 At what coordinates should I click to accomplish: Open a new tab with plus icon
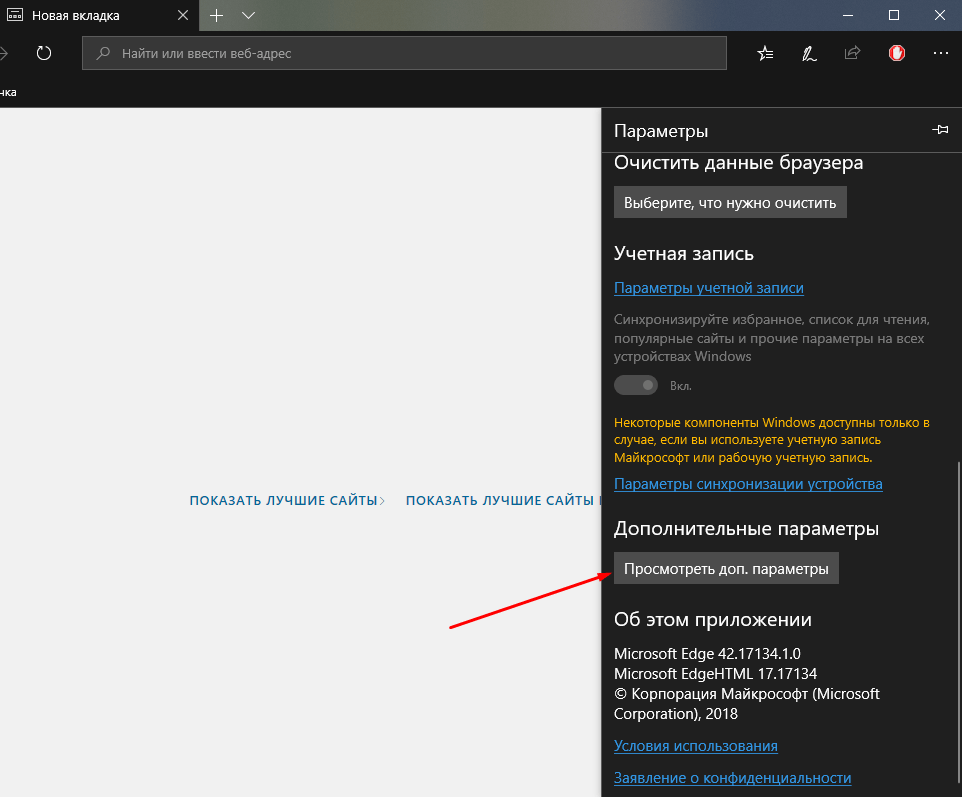pyautogui.click(x=217, y=15)
